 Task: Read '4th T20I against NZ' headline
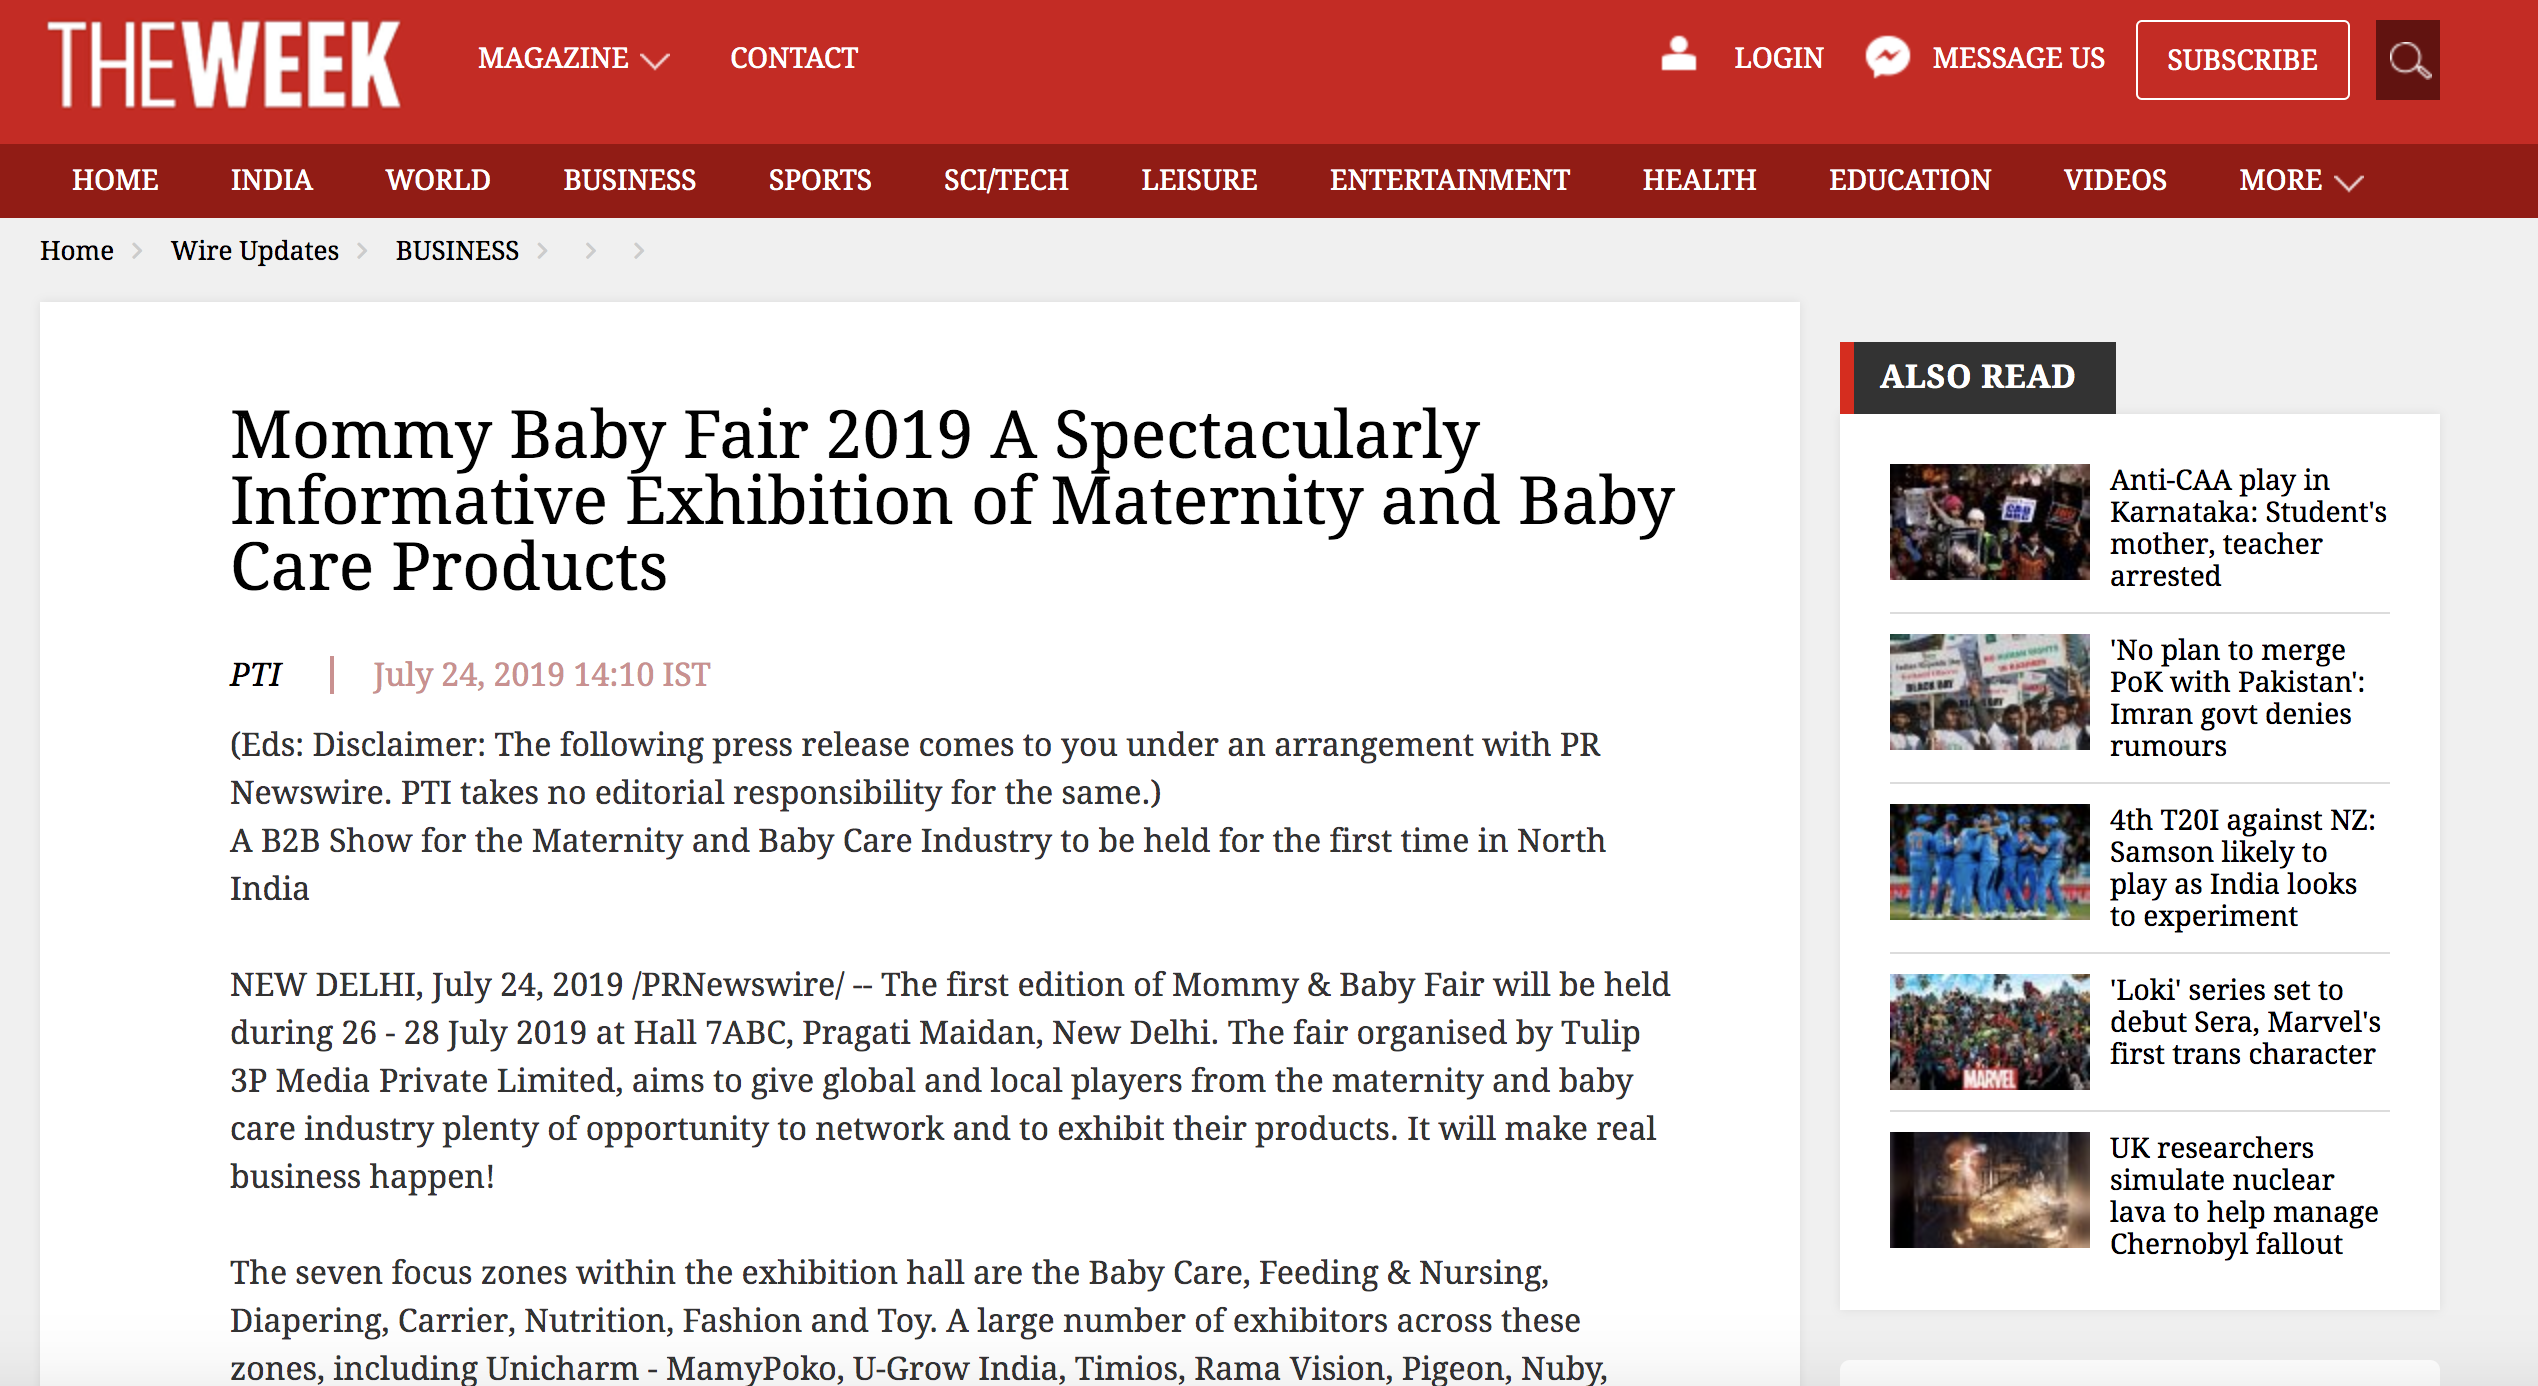tap(2243, 868)
